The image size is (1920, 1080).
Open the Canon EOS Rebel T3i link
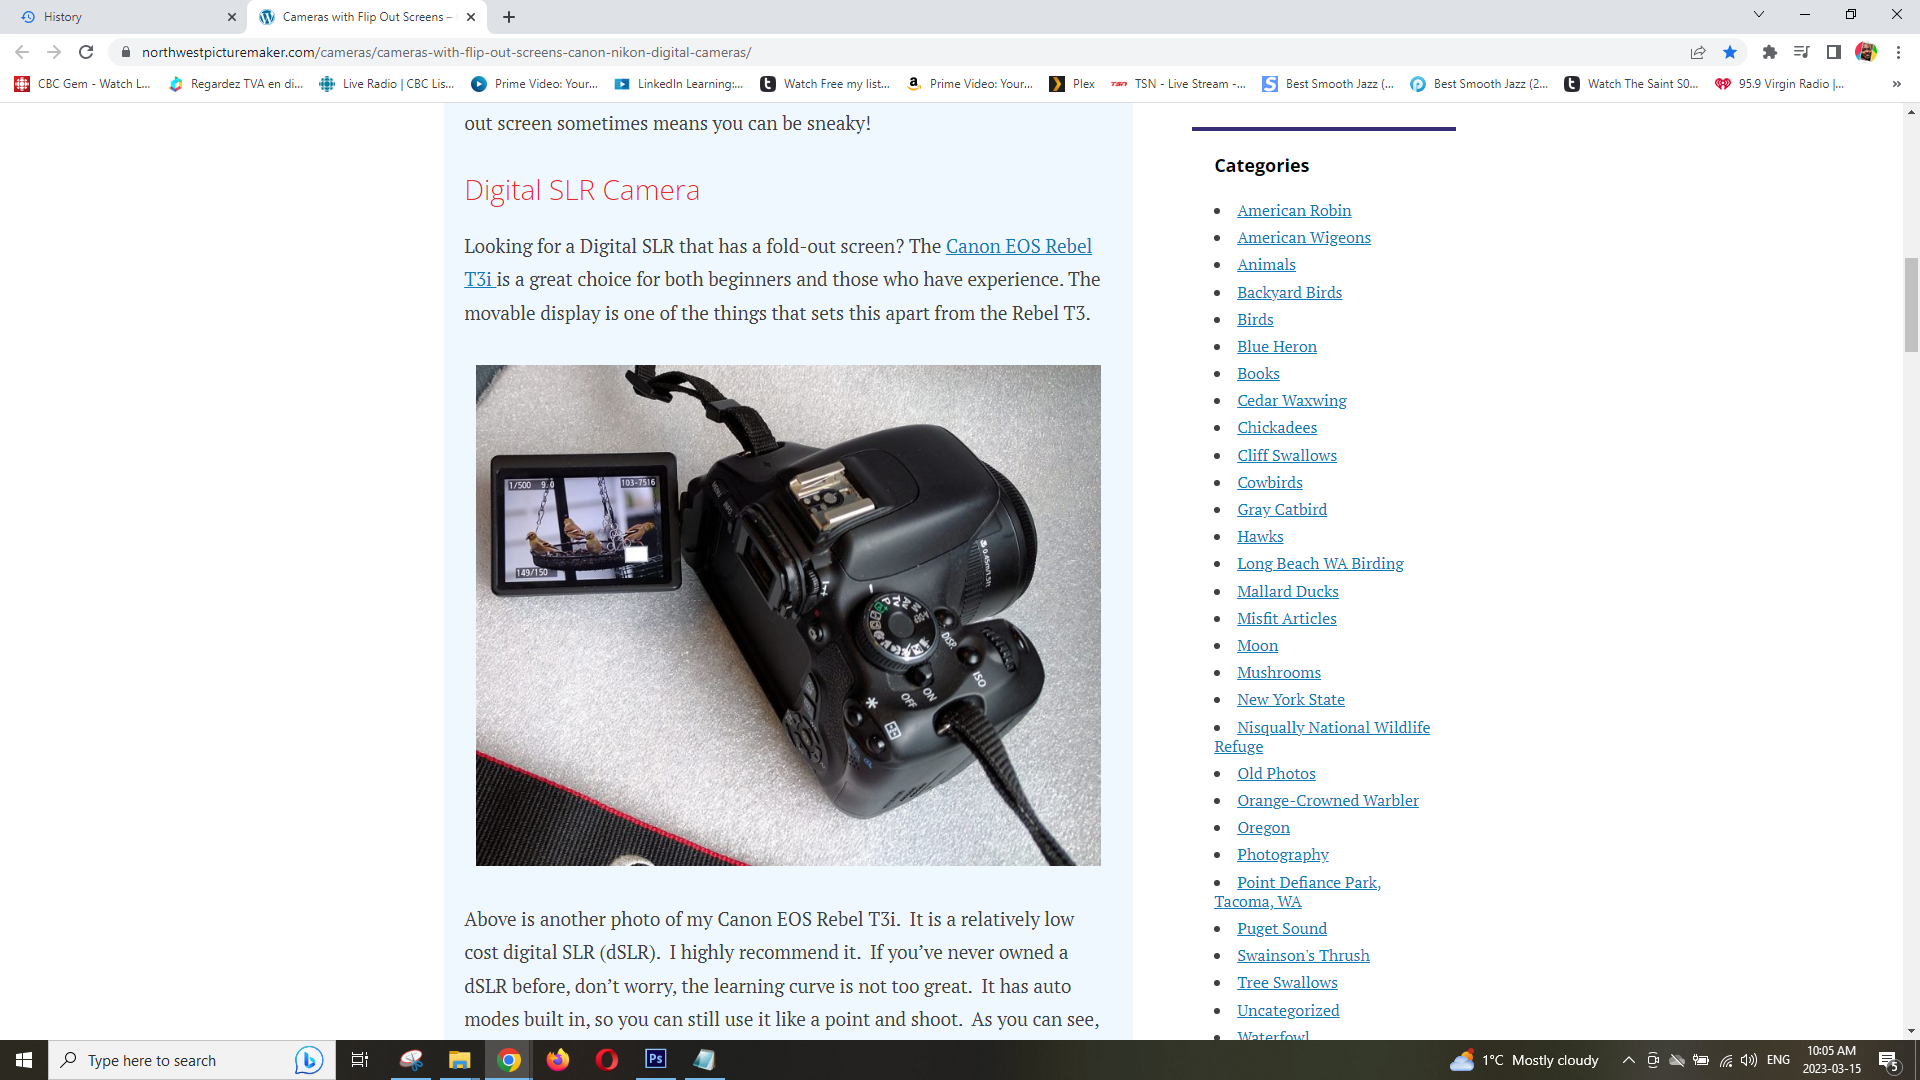(x=1018, y=246)
